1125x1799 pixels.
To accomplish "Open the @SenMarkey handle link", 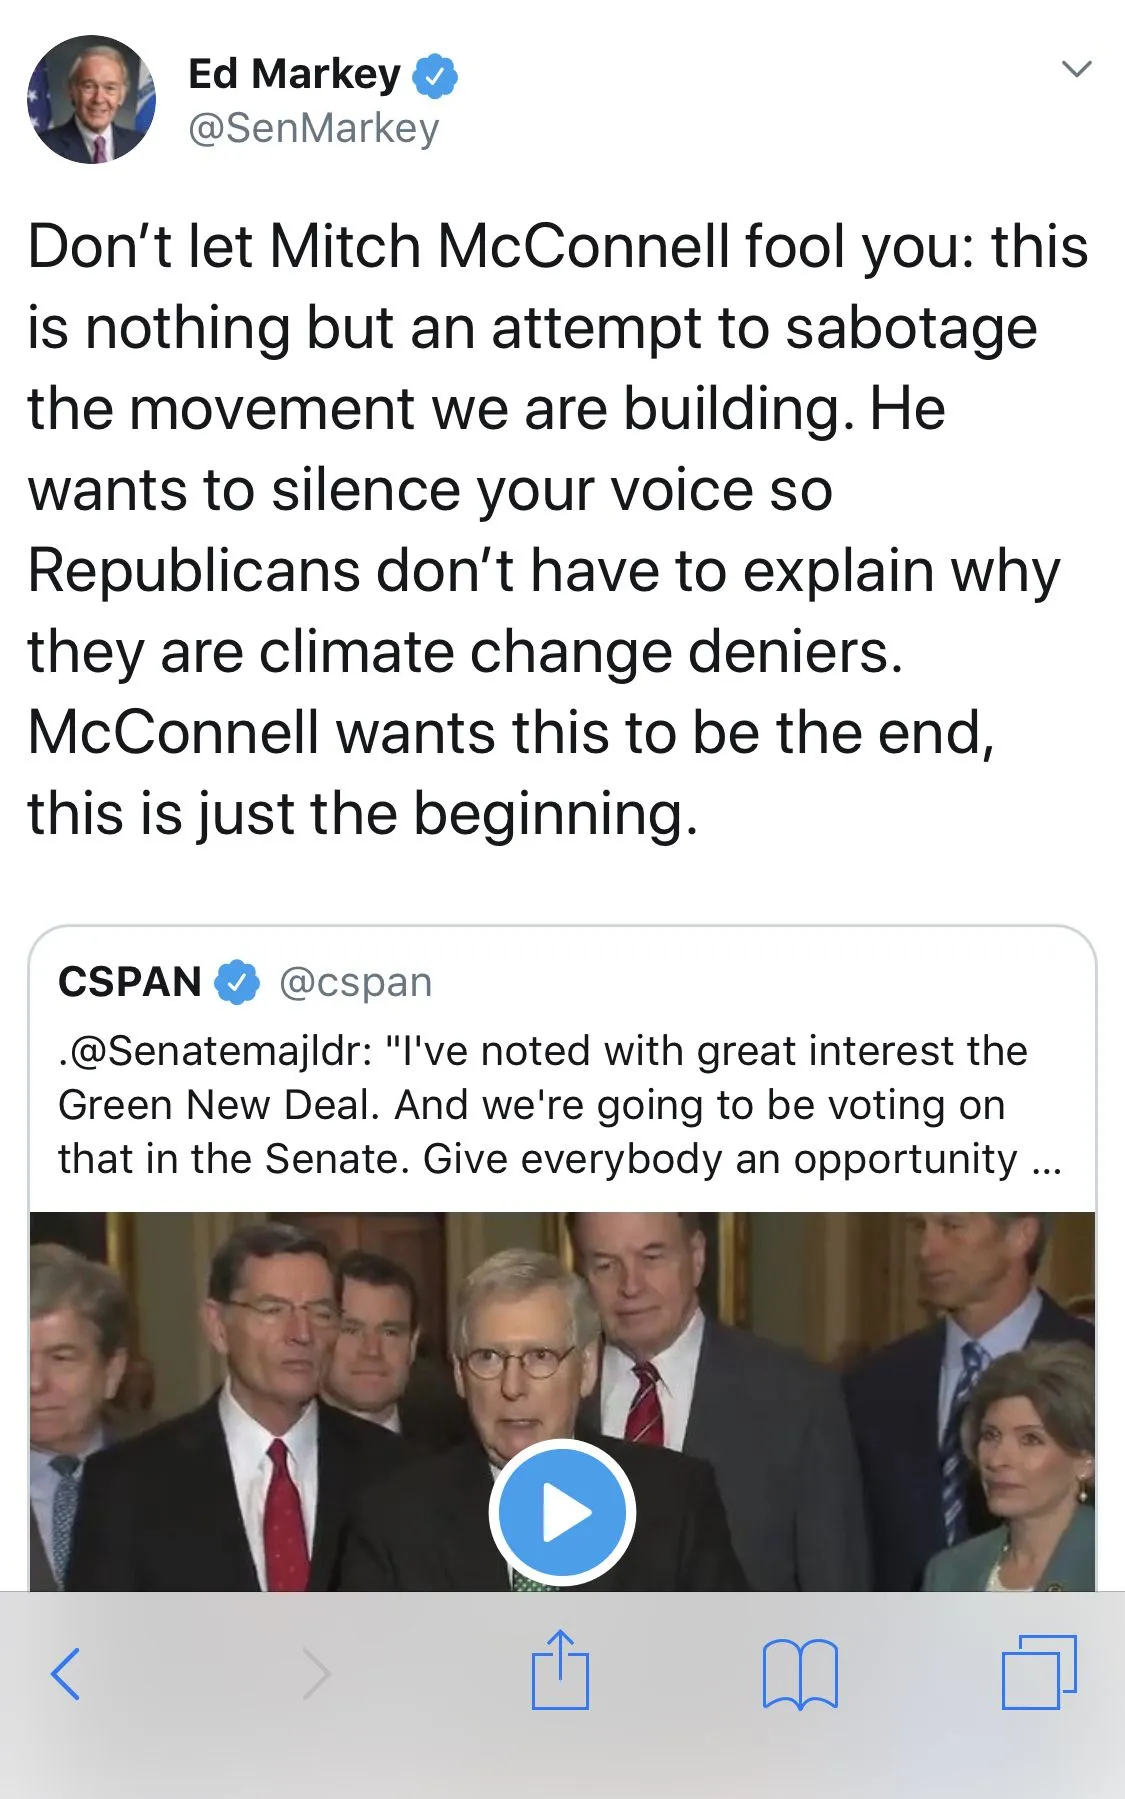I will tap(313, 128).
